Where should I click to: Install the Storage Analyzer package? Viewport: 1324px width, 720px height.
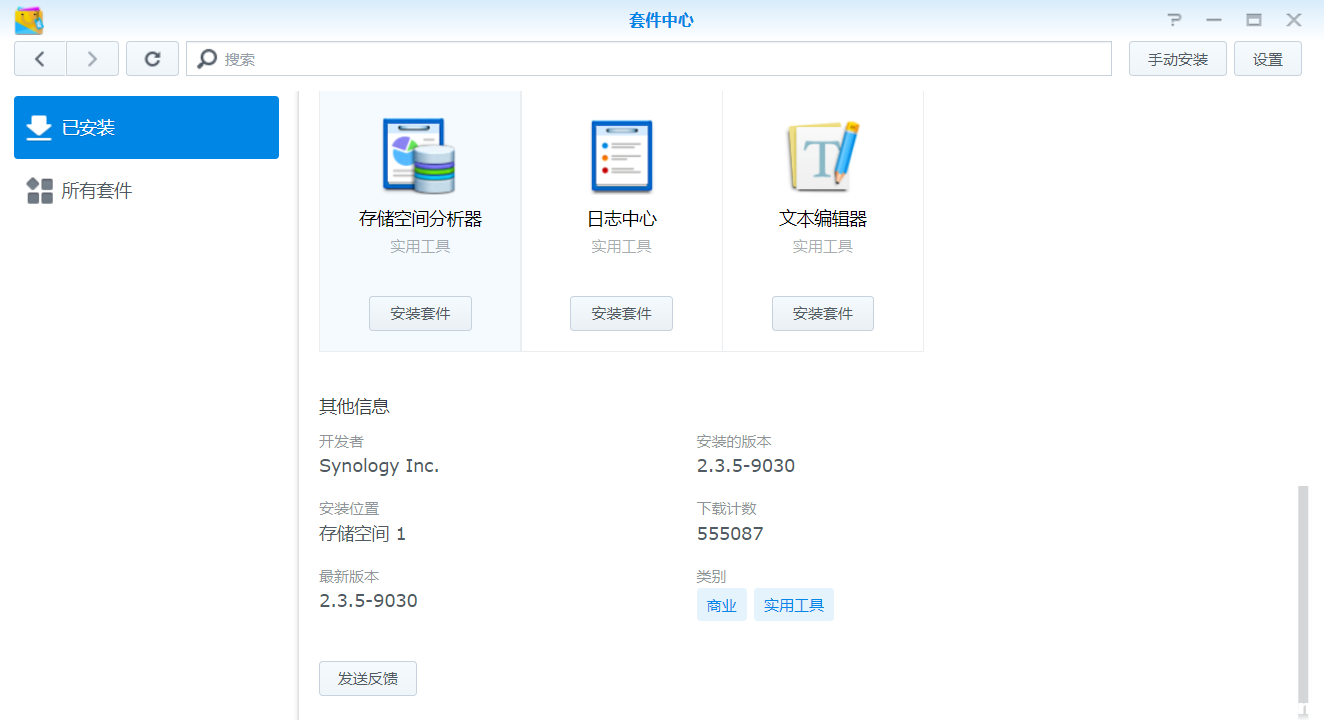point(420,314)
